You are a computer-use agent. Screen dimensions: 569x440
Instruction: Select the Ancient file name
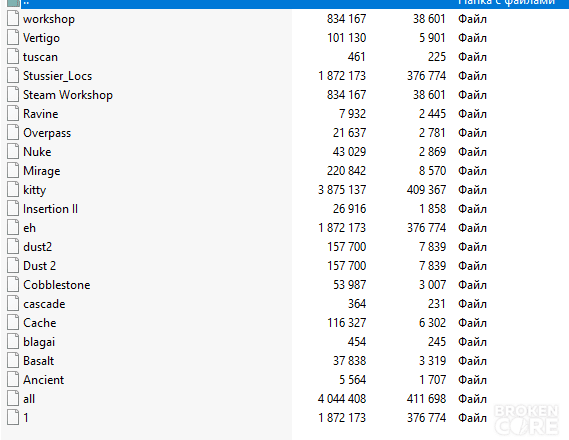pos(44,380)
